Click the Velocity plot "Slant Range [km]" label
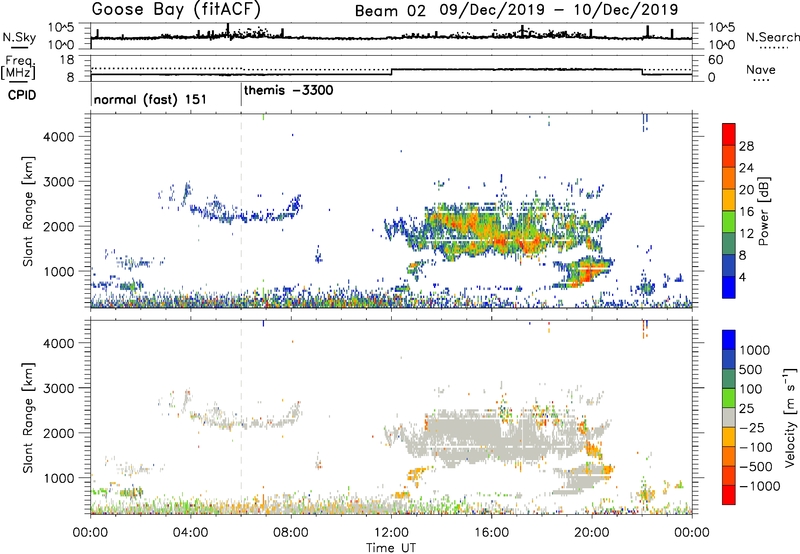 click(27, 418)
